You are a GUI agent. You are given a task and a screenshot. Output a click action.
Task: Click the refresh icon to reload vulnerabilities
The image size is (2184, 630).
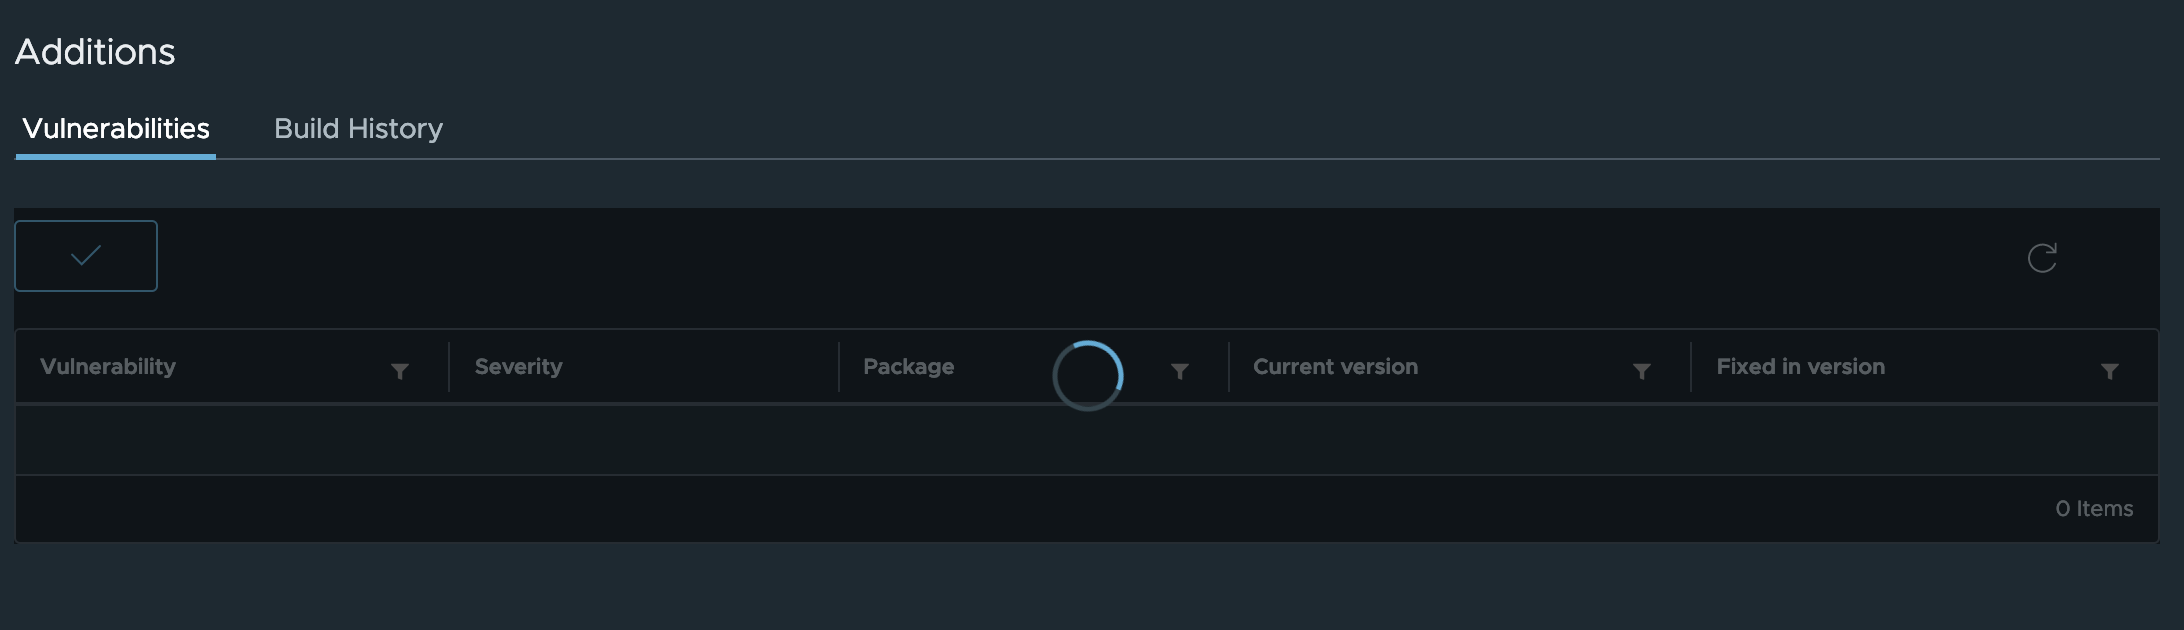[x=2043, y=257]
